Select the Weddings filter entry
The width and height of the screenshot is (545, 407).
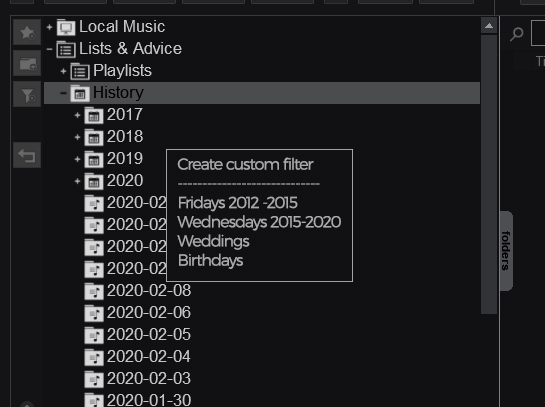213,241
